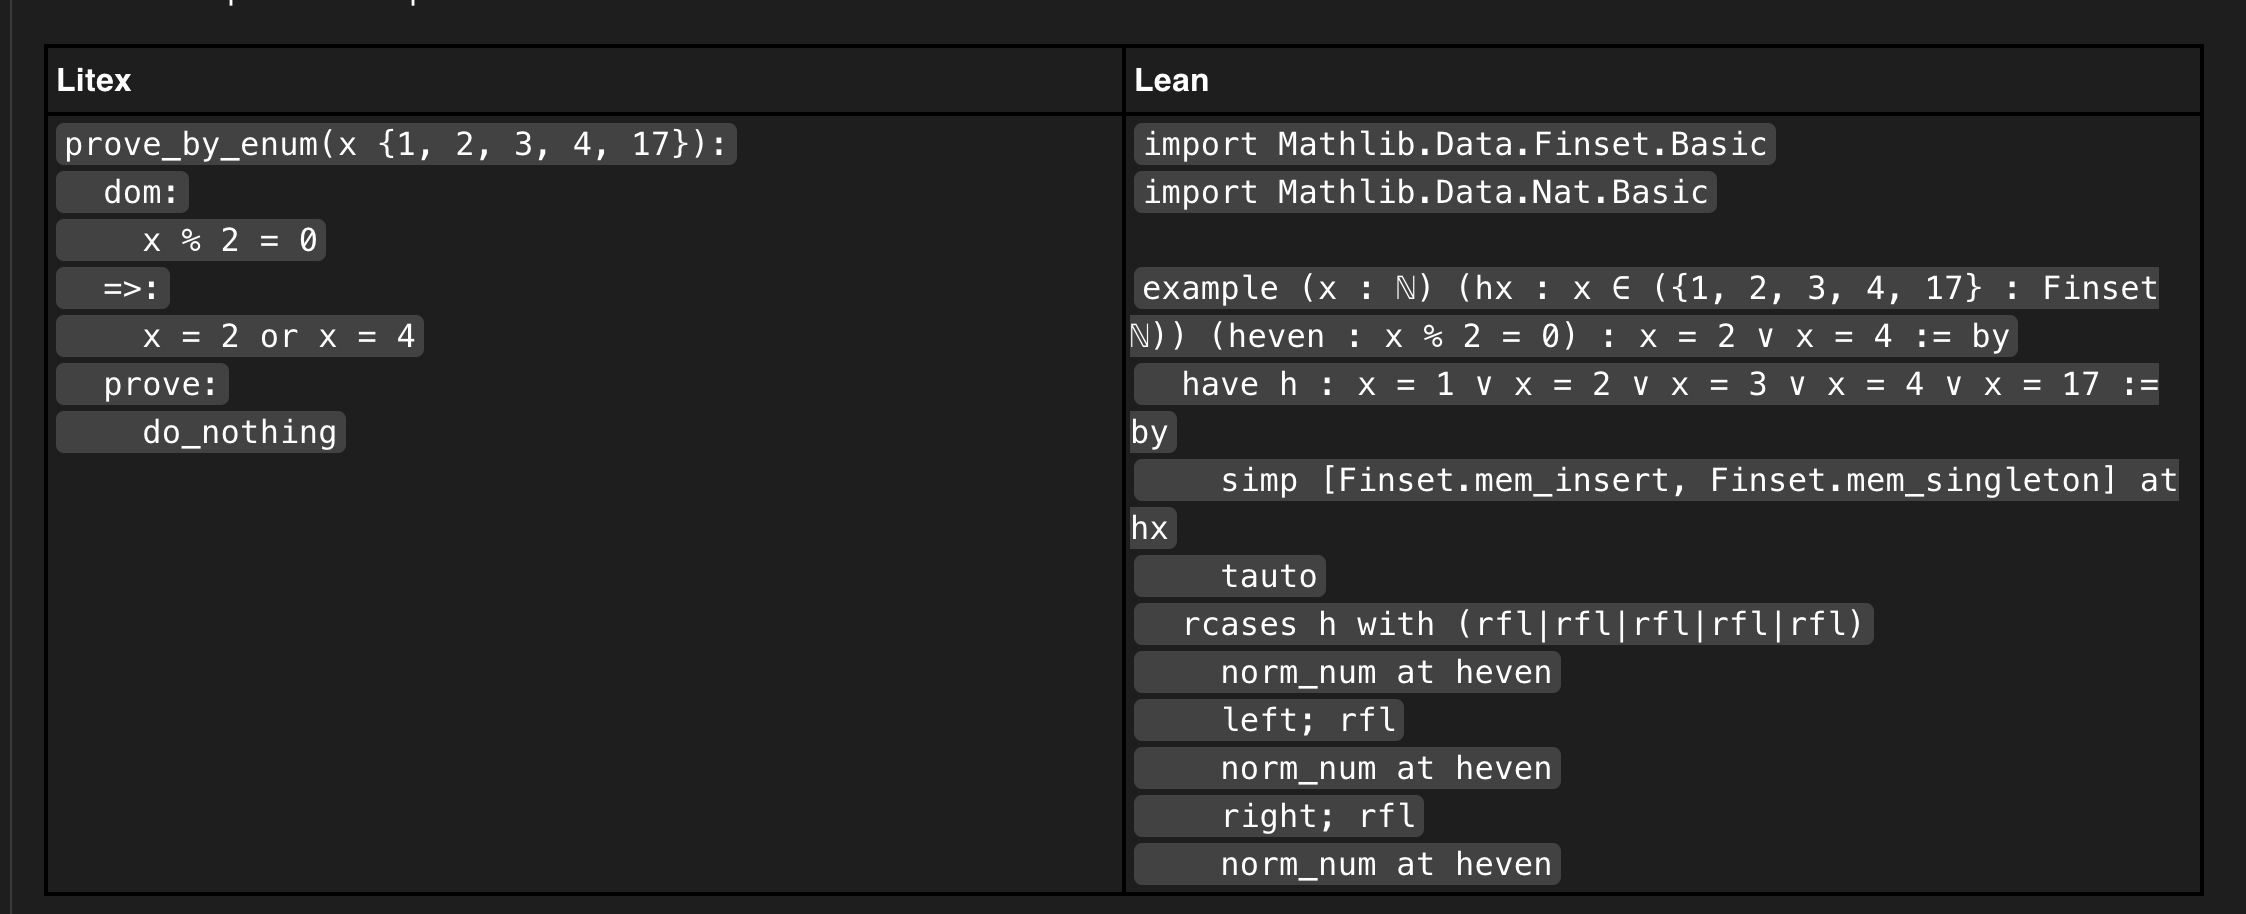Click the simp Finset.mem_insert line
The width and height of the screenshot is (2246, 914).
pos(1656,480)
